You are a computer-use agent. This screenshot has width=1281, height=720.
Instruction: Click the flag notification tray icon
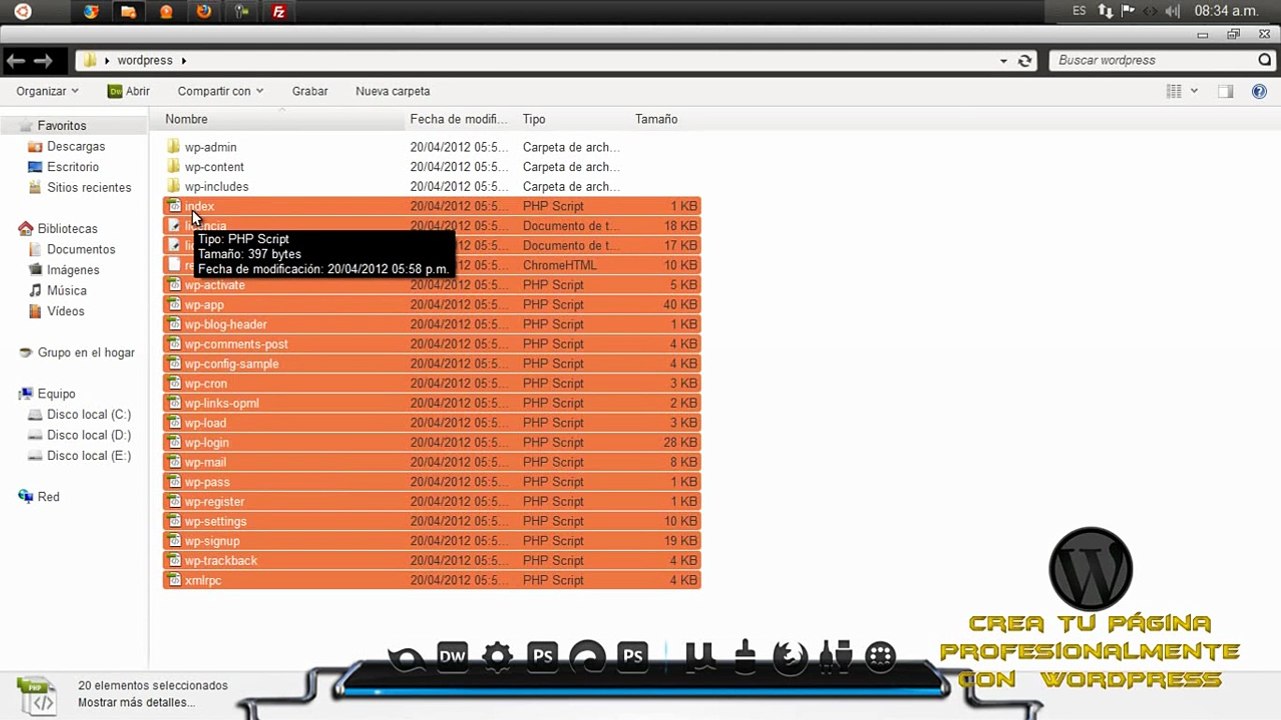coord(1128,11)
